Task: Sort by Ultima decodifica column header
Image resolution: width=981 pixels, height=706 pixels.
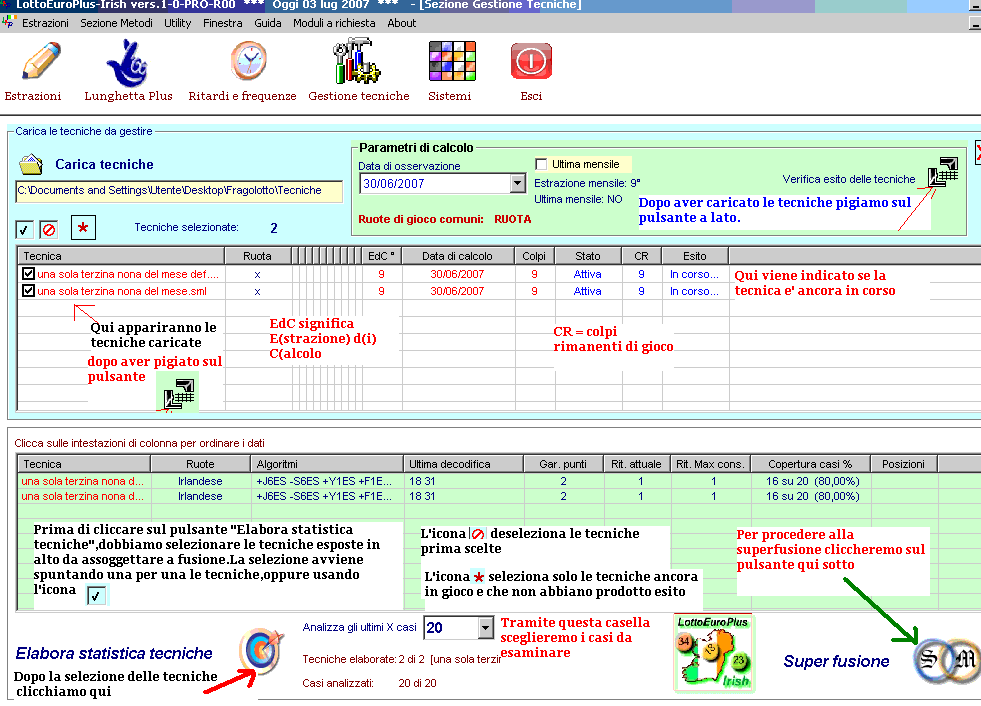Action: coord(464,464)
